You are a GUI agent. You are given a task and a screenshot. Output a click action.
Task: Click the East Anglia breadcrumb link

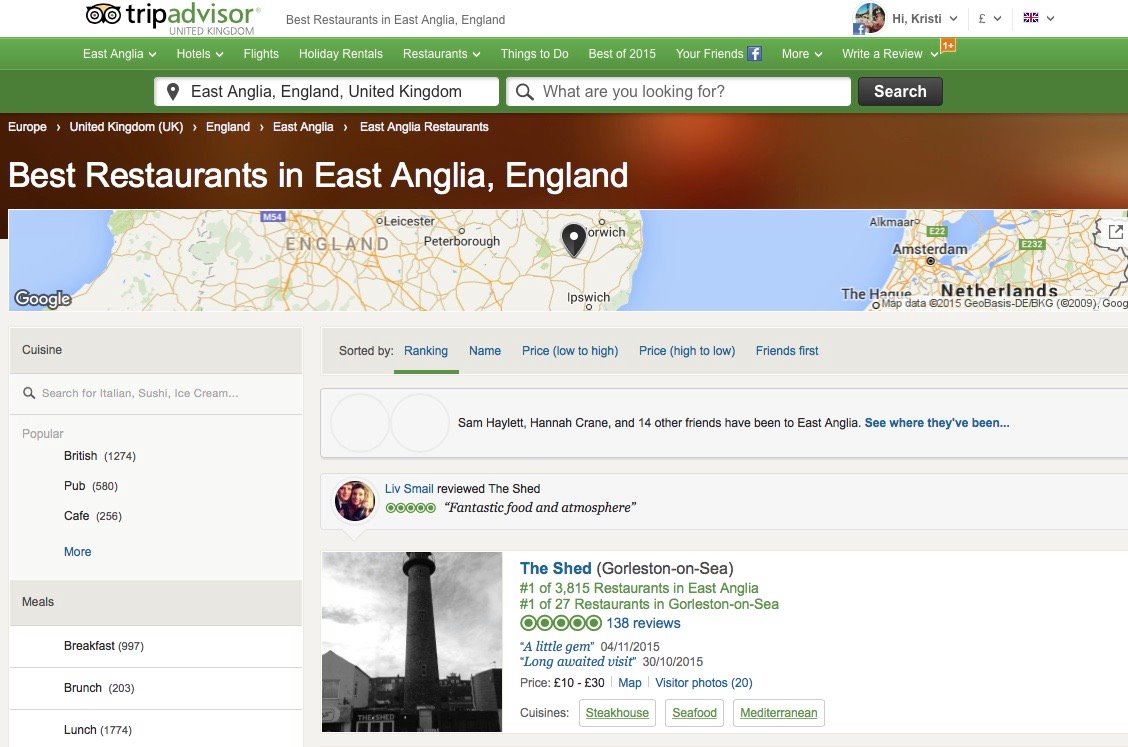point(303,127)
